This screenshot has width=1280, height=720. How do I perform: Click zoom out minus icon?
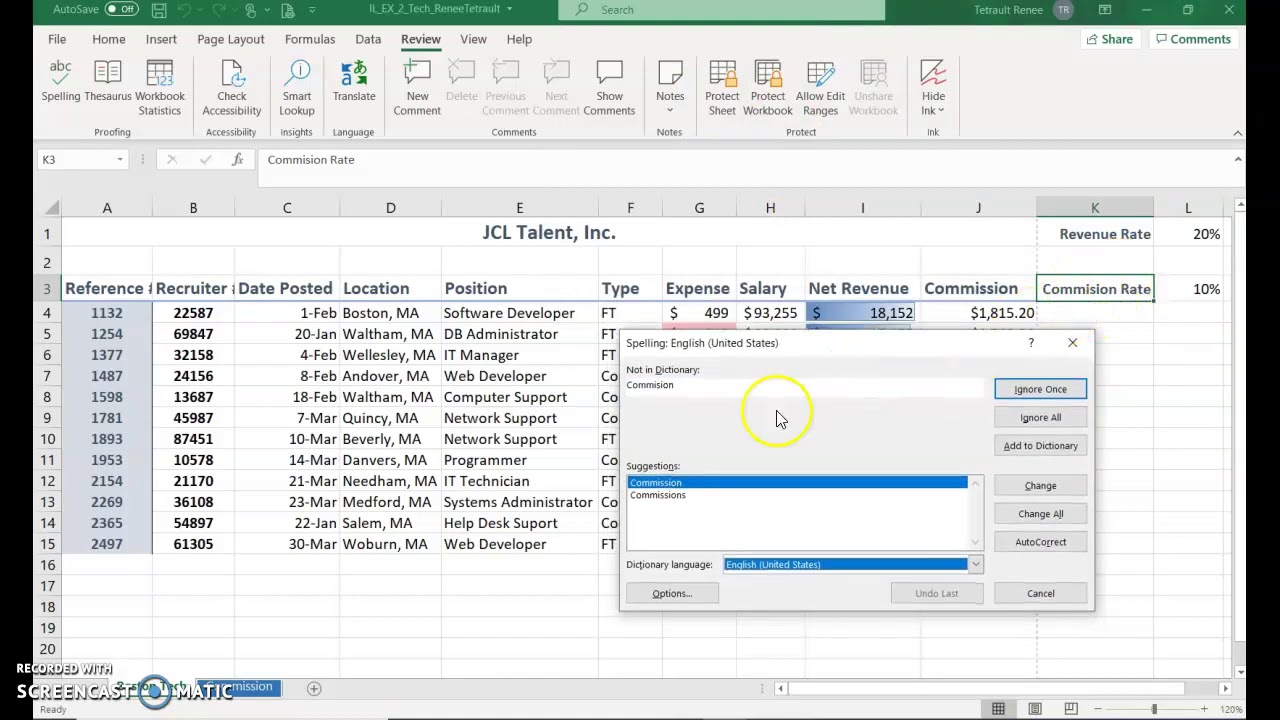click(1098, 709)
